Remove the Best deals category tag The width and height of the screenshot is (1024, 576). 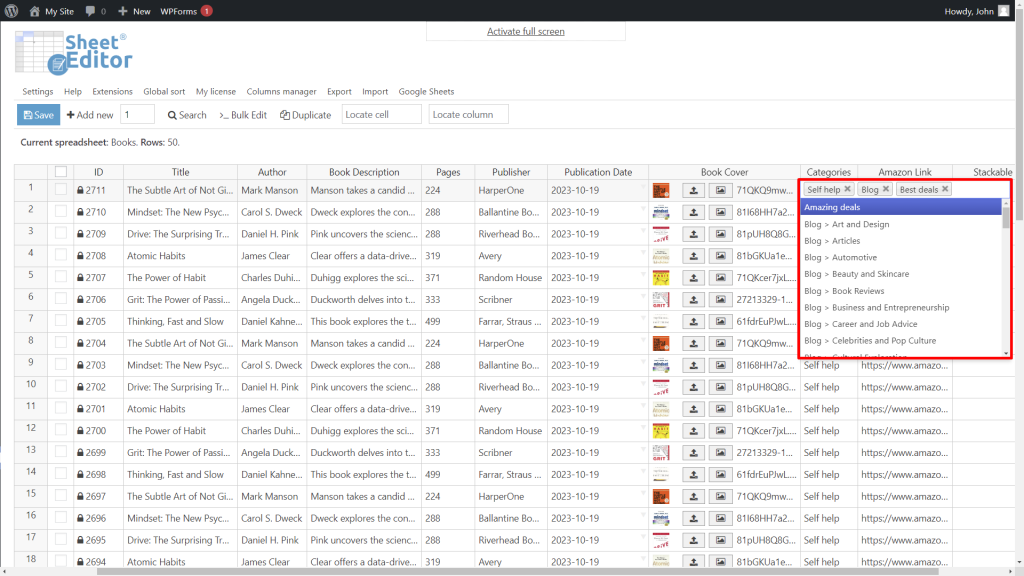click(x=945, y=189)
